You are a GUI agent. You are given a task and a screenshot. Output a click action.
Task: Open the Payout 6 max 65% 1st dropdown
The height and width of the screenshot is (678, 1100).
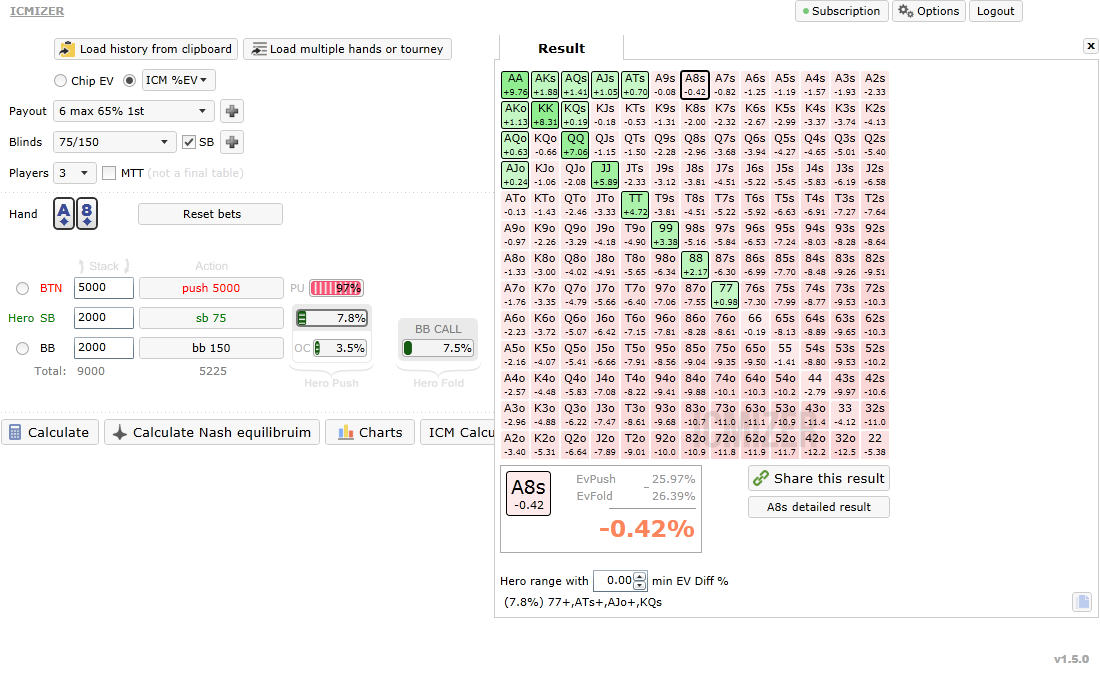[x=134, y=111]
